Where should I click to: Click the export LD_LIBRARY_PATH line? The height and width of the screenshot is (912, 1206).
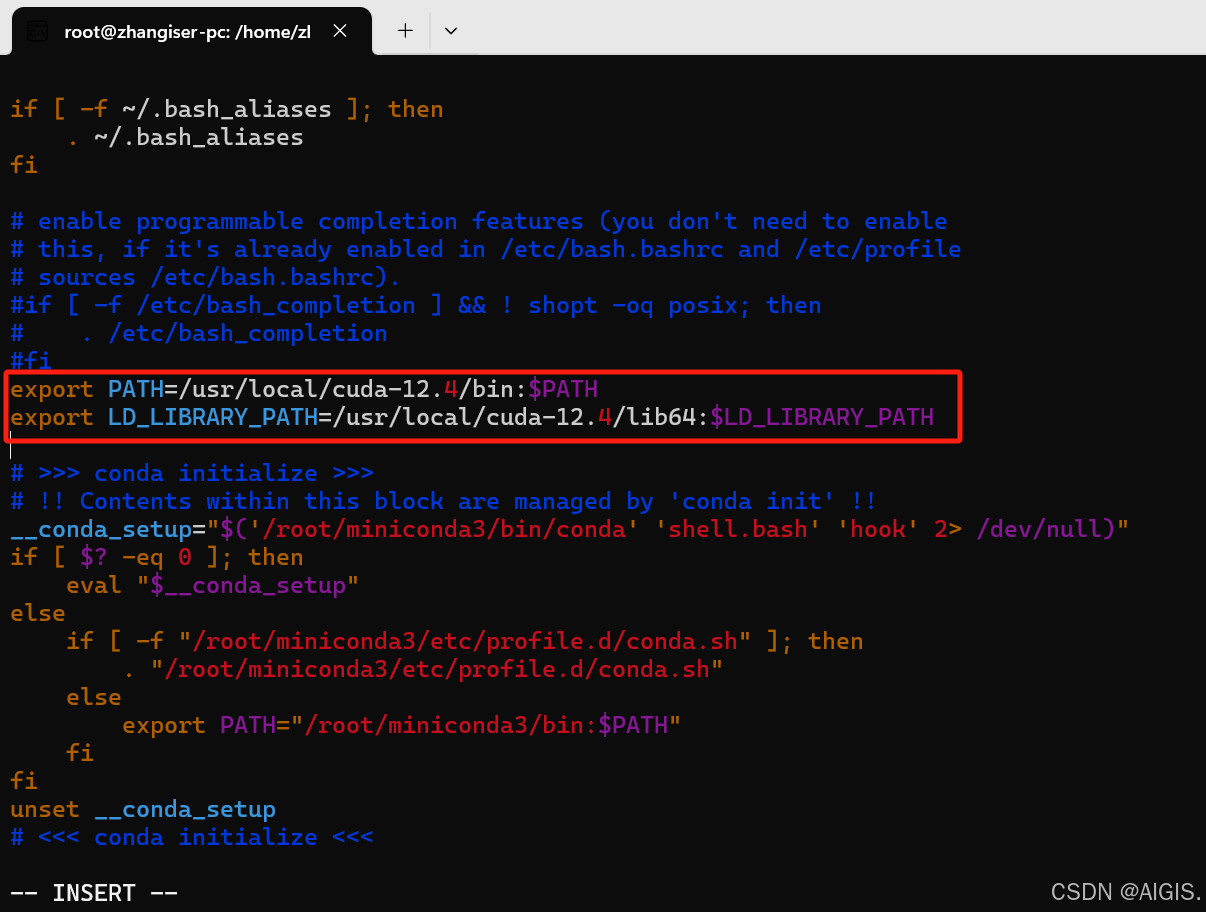472,417
